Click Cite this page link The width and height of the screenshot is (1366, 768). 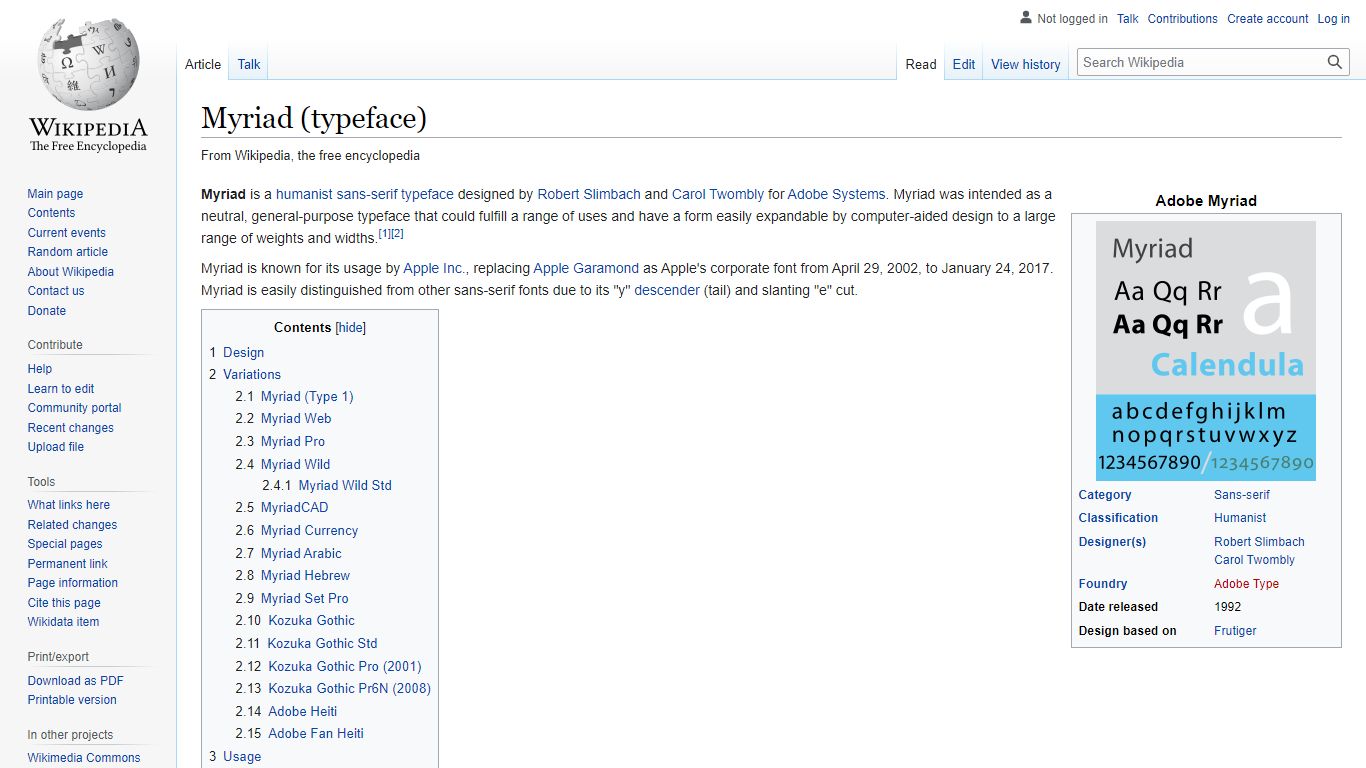click(x=64, y=603)
